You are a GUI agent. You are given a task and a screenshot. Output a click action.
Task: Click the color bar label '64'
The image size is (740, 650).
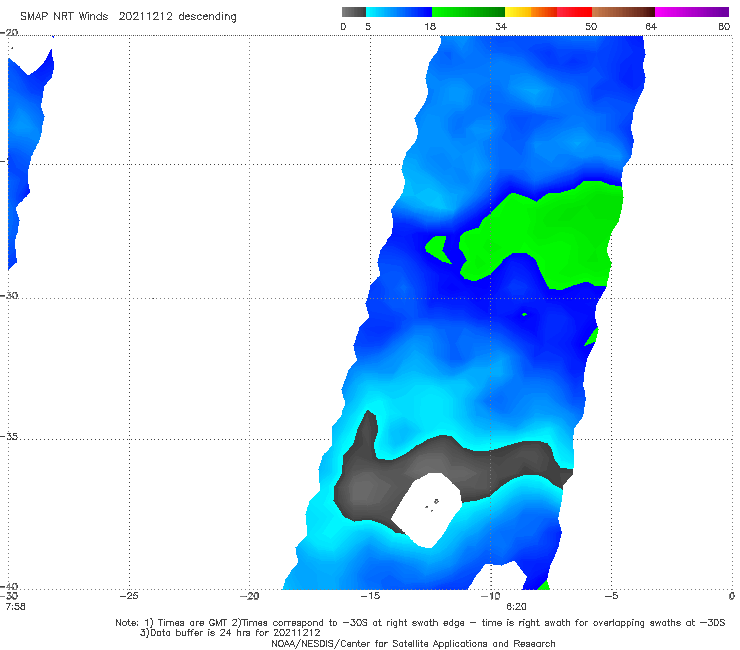(x=651, y=26)
